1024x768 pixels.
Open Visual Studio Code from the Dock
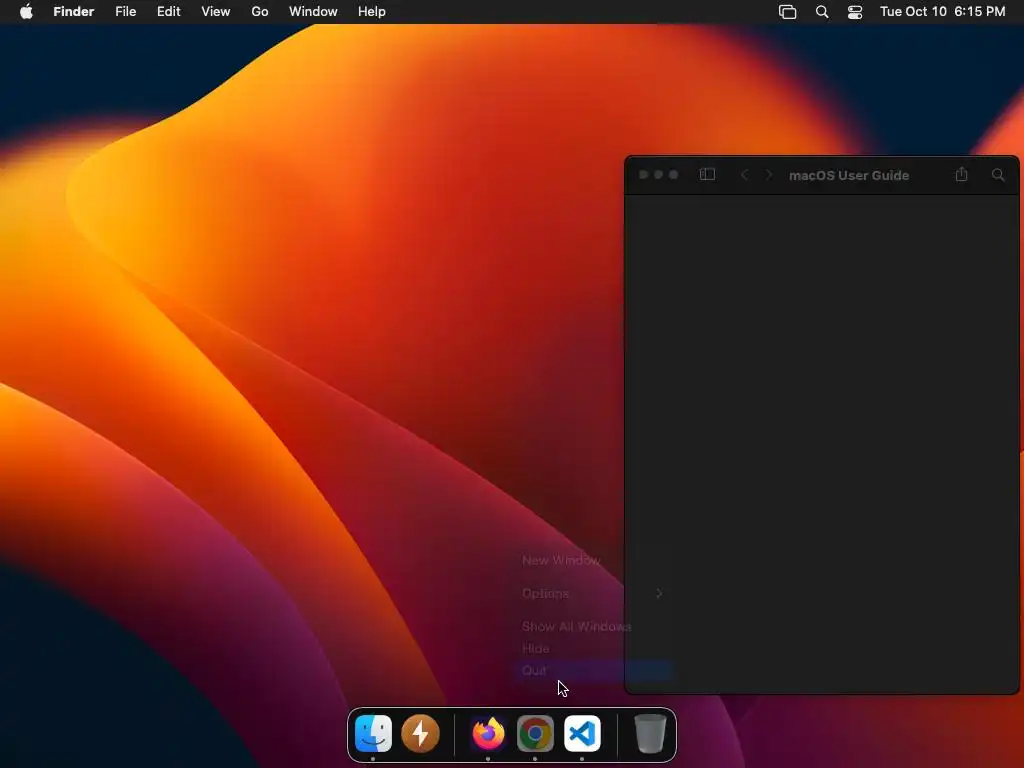582,733
